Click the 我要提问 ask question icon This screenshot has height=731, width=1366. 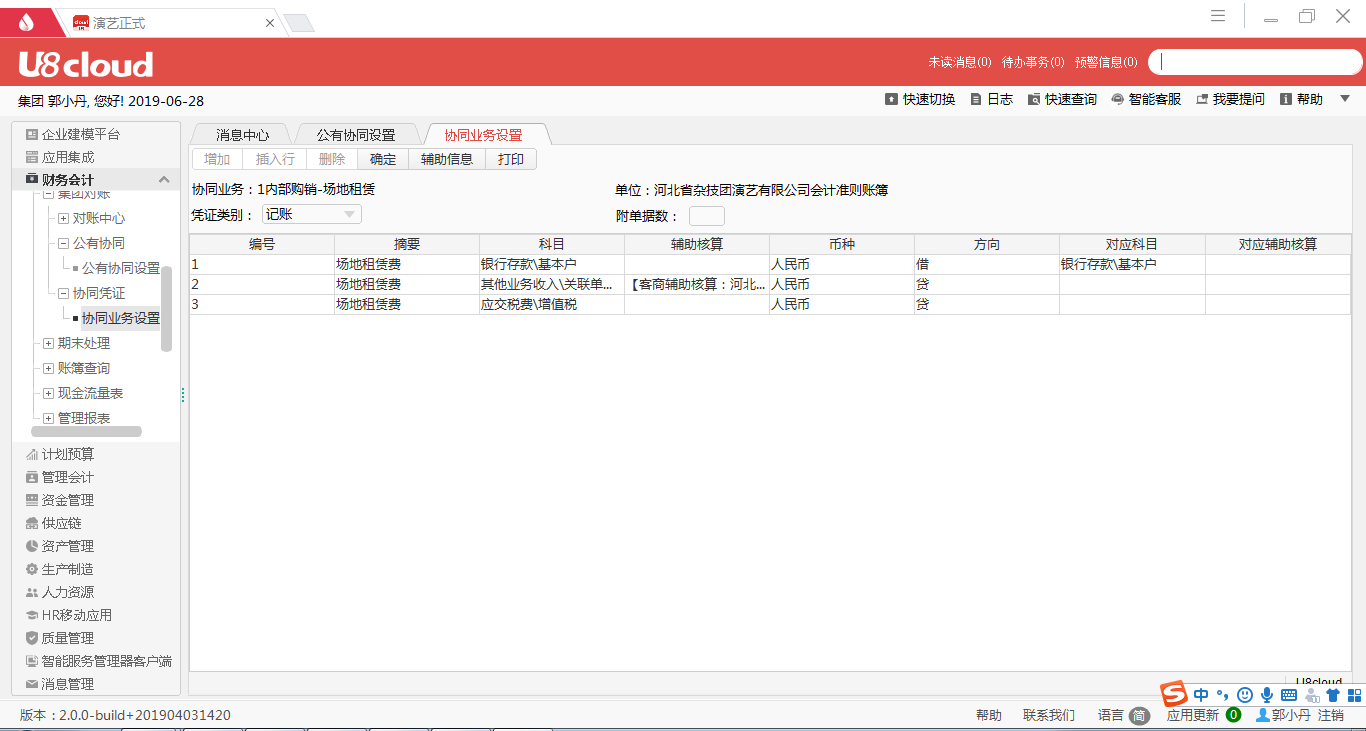[x=1202, y=100]
